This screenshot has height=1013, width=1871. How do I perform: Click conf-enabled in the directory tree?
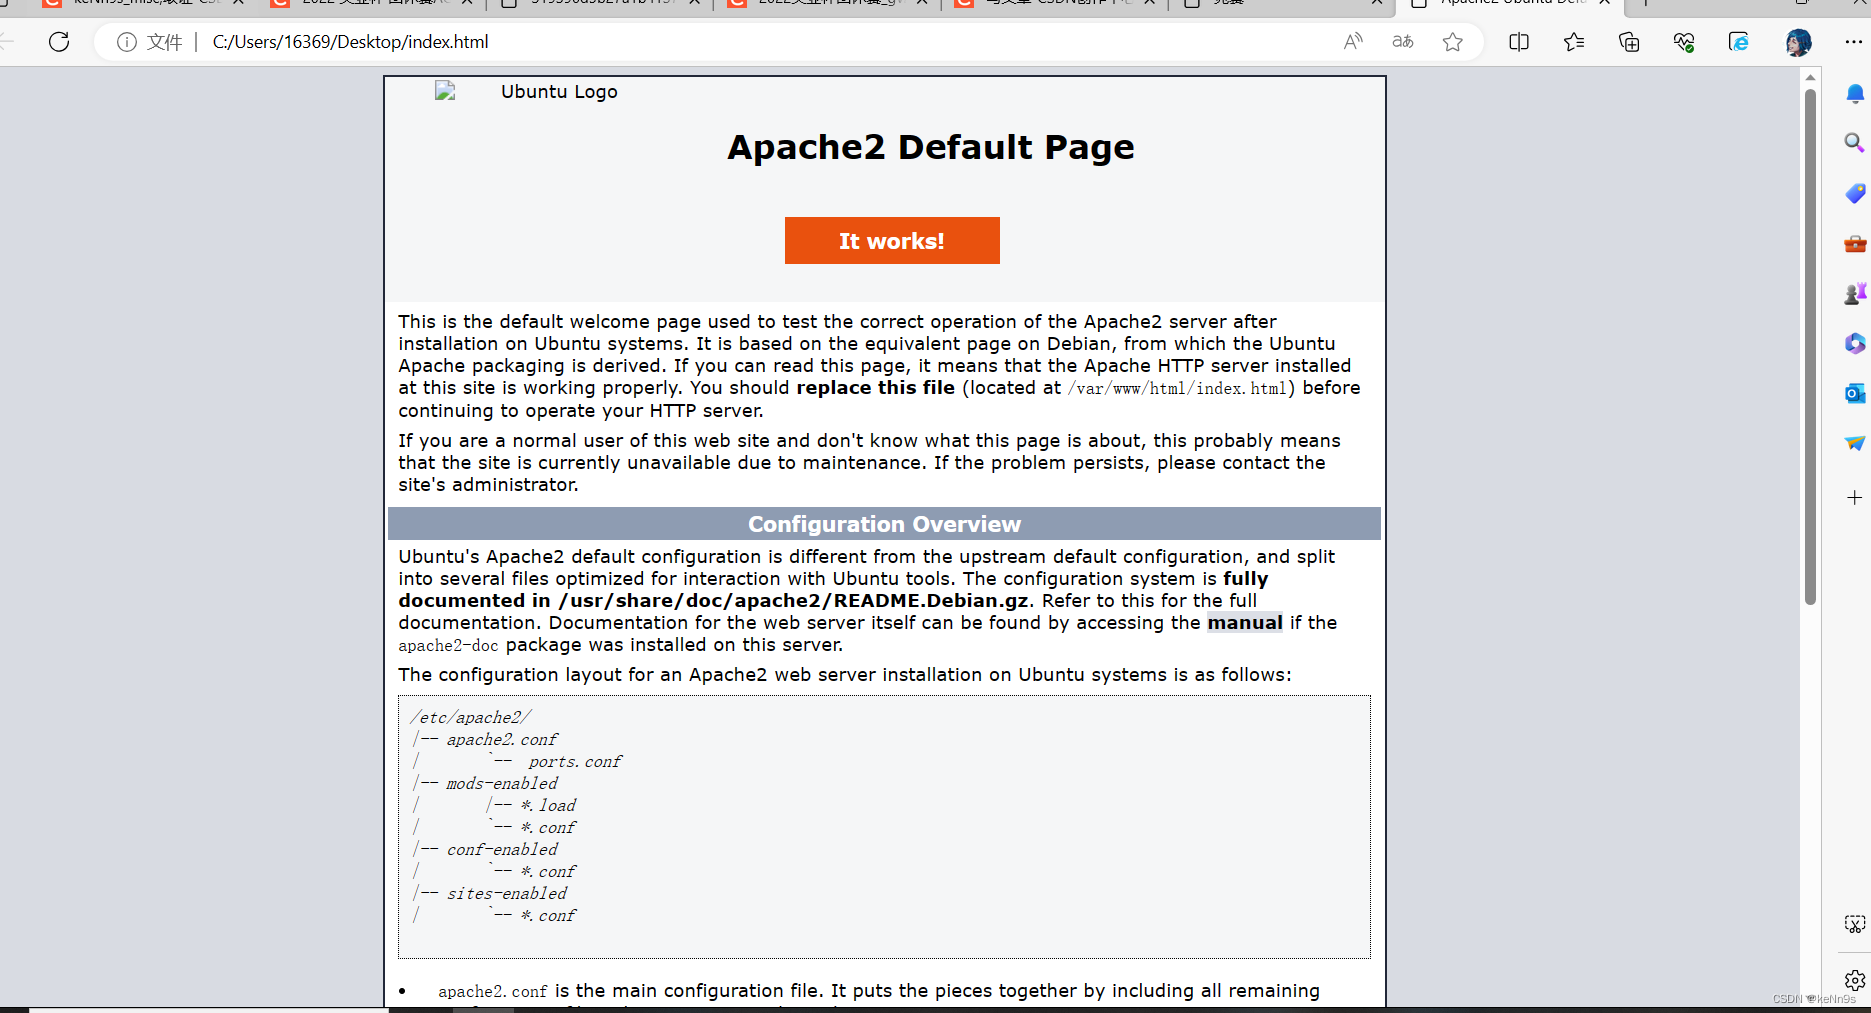coord(502,850)
